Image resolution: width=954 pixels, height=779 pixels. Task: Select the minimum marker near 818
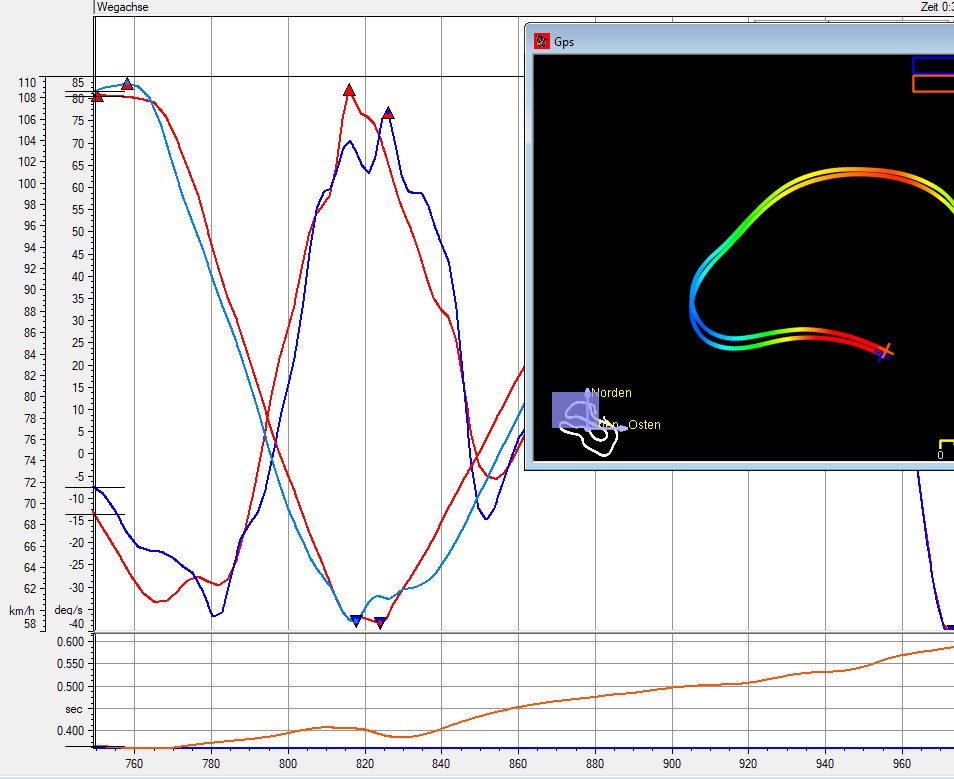pos(356,621)
